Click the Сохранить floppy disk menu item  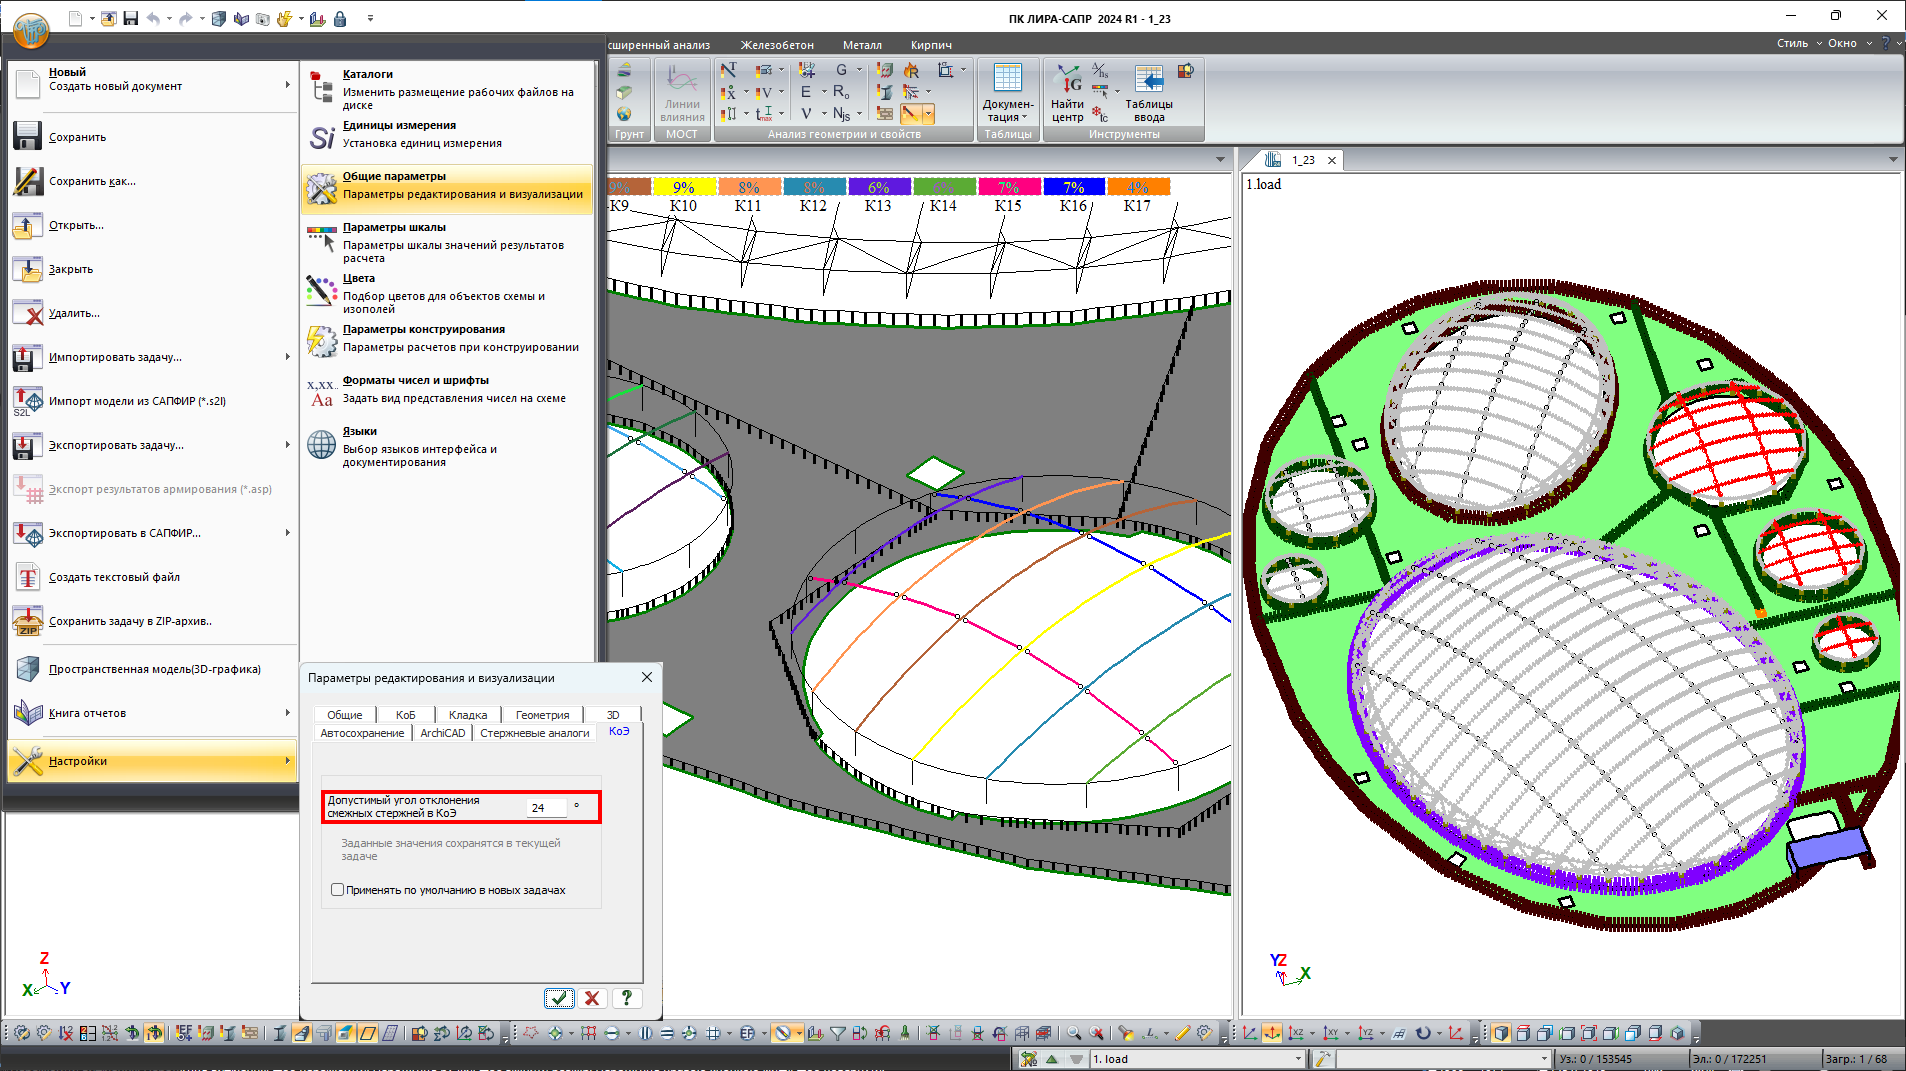(77, 137)
